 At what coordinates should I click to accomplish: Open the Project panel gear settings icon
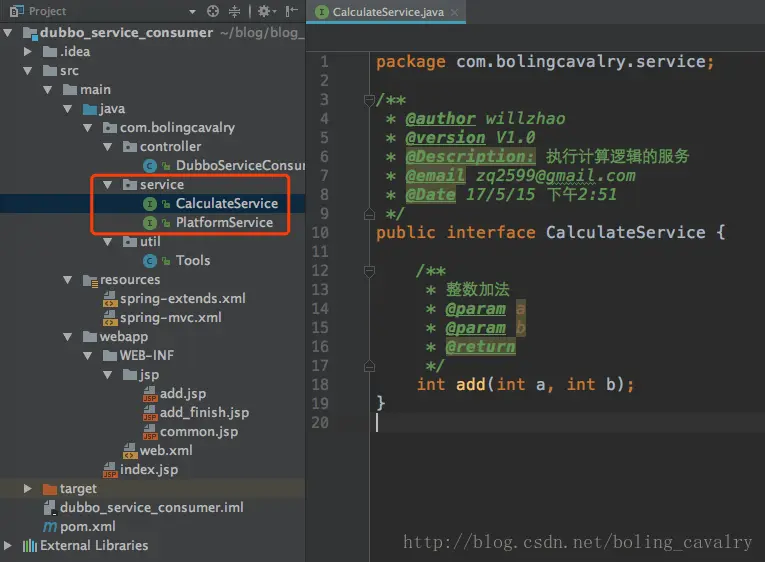pyautogui.click(x=264, y=11)
